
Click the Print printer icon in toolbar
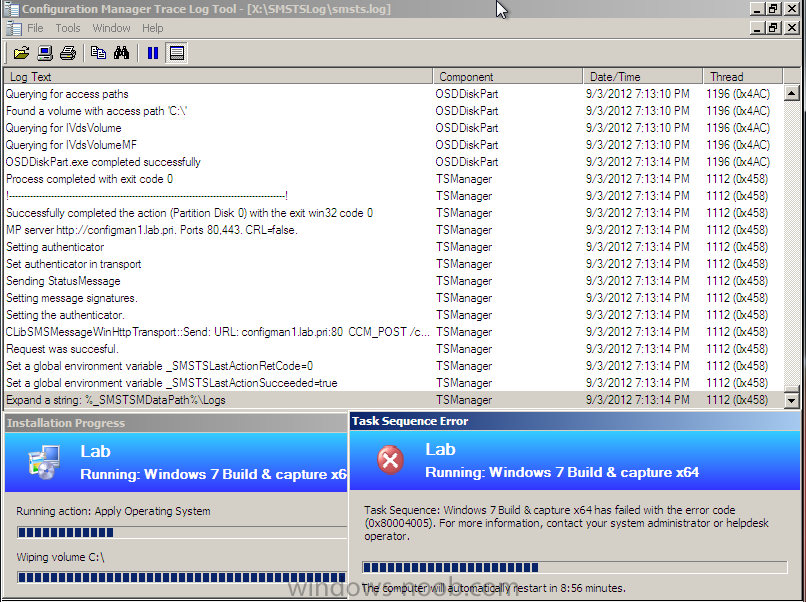coord(67,53)
